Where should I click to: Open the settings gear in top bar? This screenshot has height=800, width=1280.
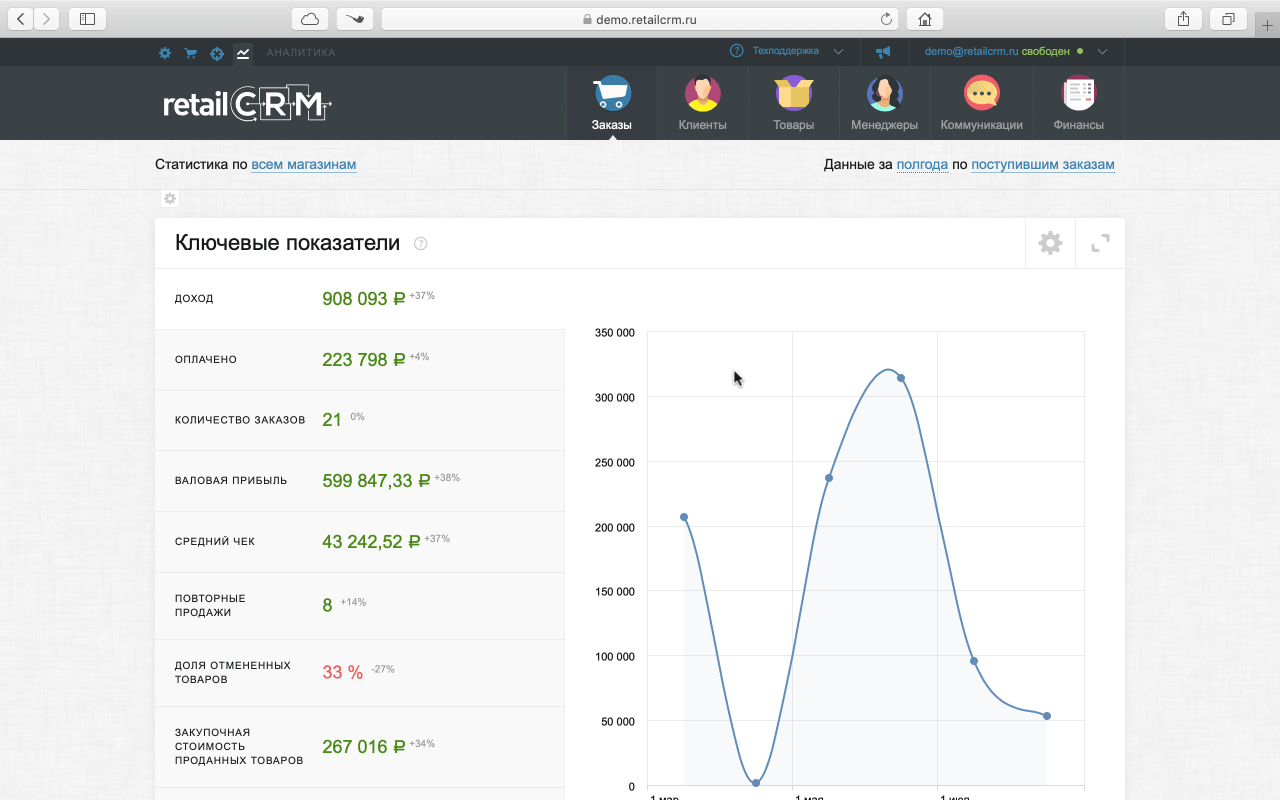tap(165, 53)
